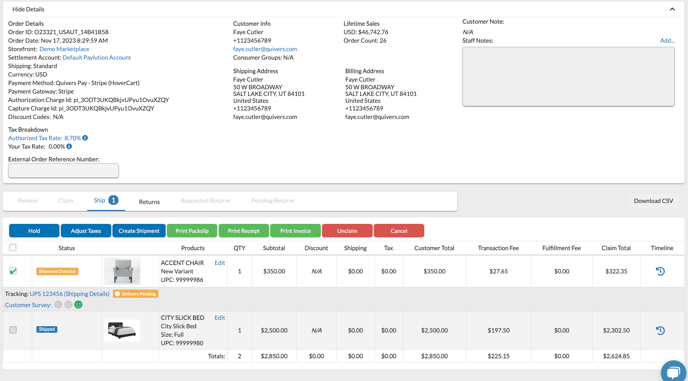Click the Order ID O23321_USAUT_14B41B58 text
The image size is (688, 381).
[x=58, y=32]
